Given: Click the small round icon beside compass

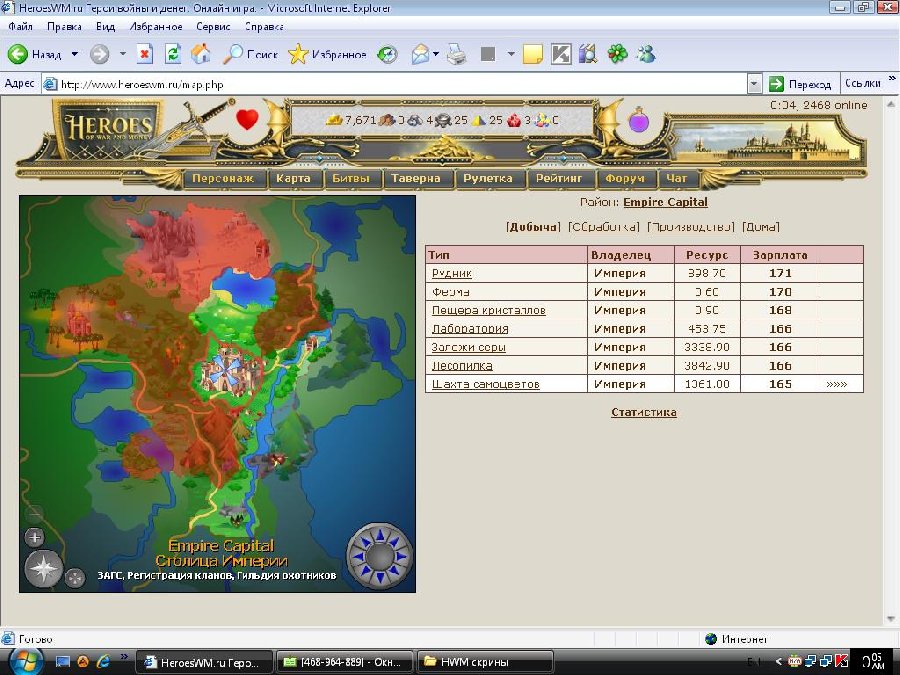Looking at the screenshot, I should [75, 577].
